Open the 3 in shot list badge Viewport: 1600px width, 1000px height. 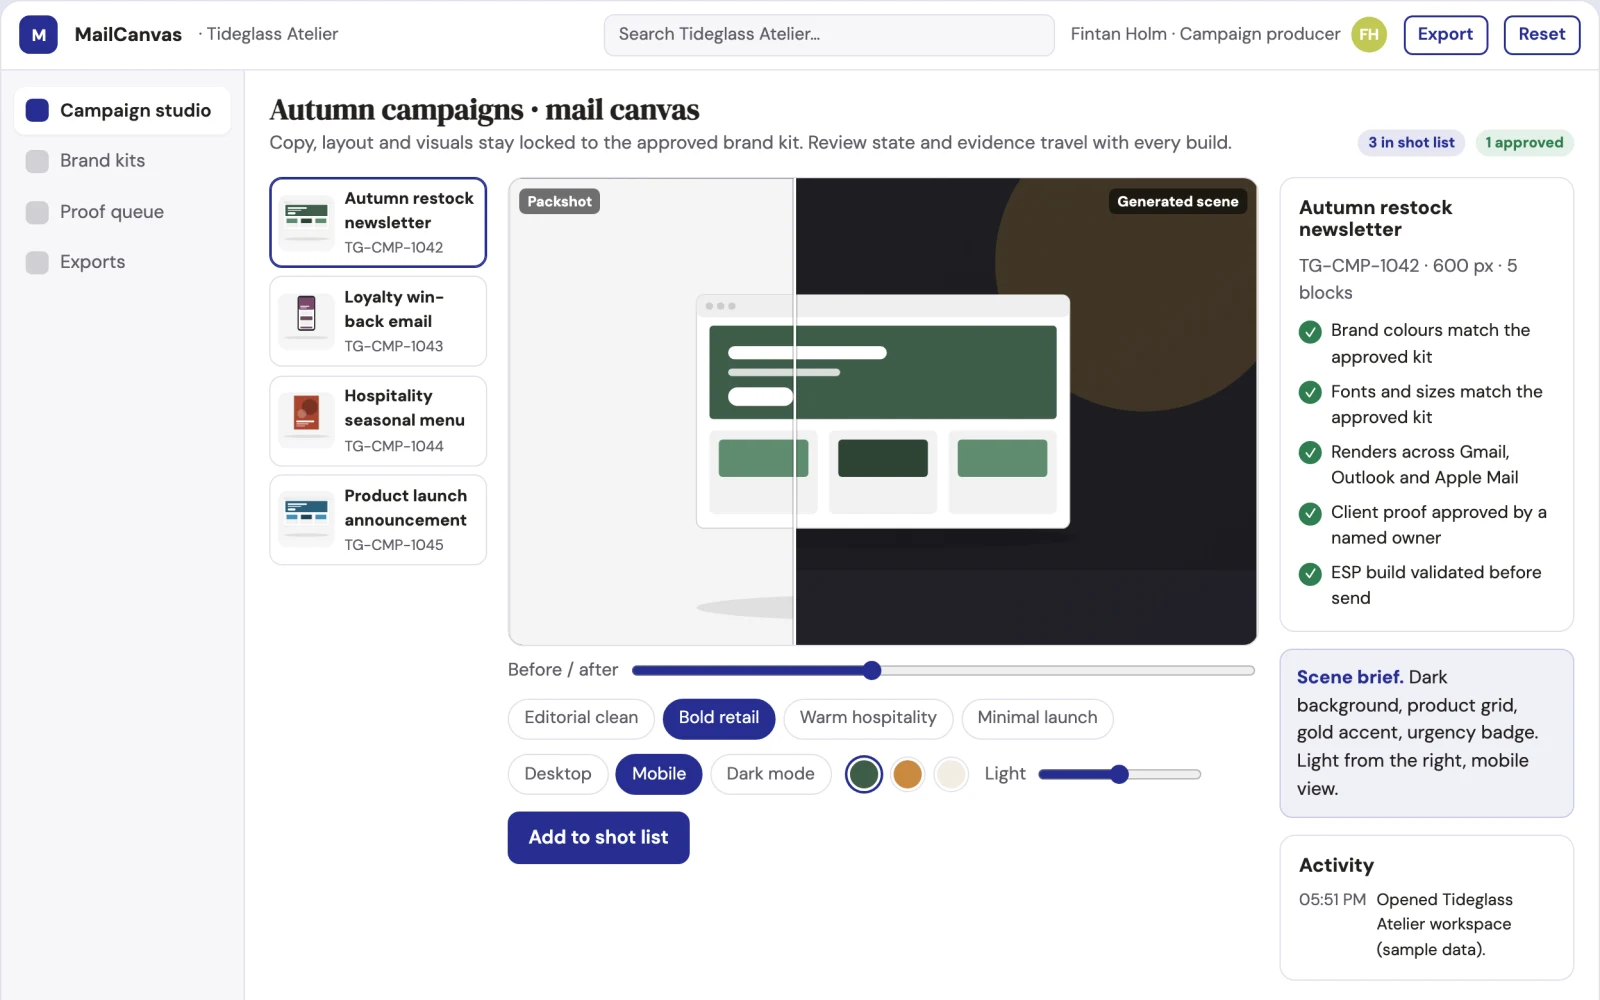1411,143
